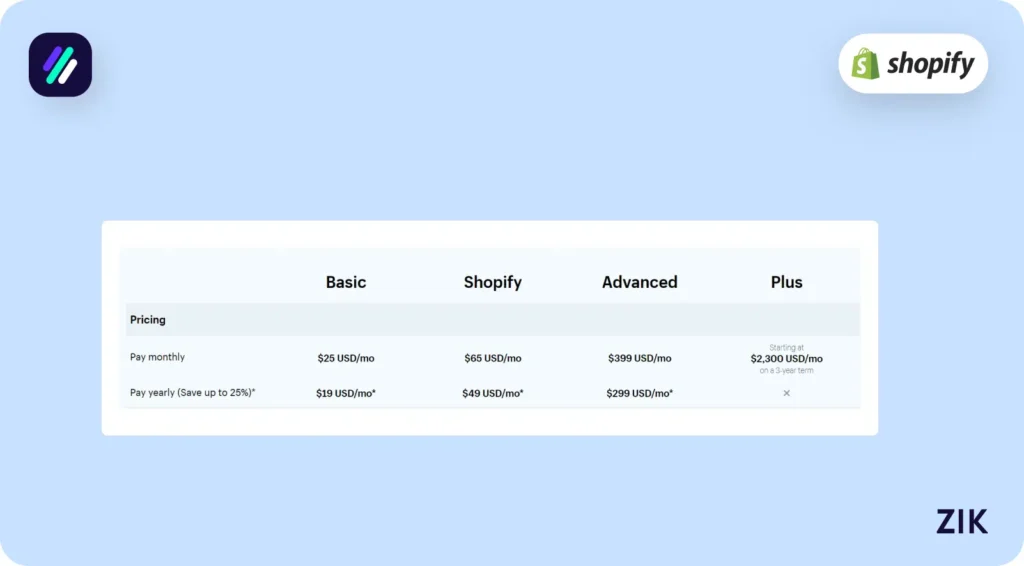1024x566 pixels.
Task: Click the Pay monthly row label
Action: (x=157, y=357)
